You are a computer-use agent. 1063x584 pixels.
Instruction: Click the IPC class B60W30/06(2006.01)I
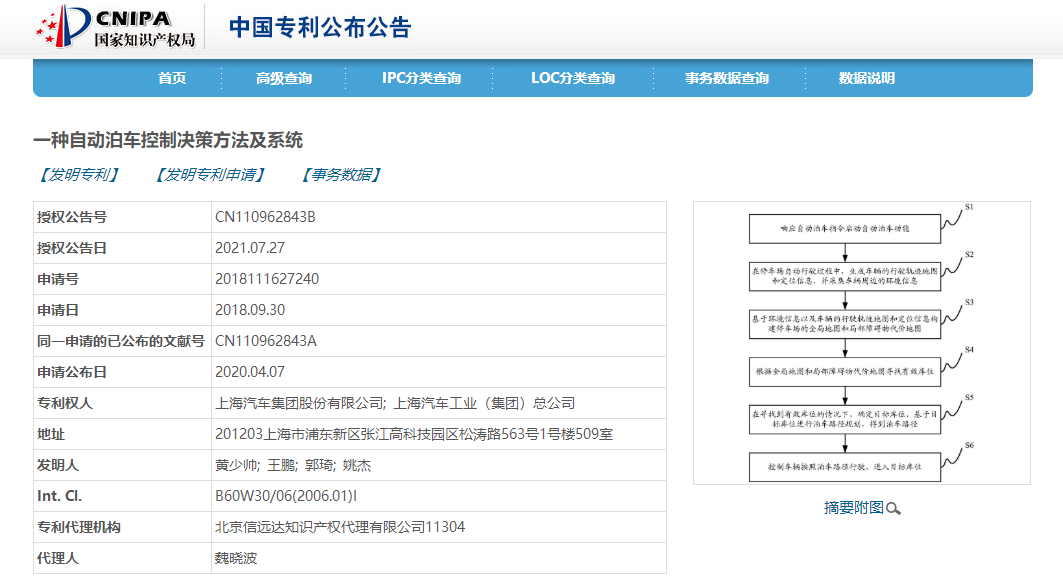[286, 496]
